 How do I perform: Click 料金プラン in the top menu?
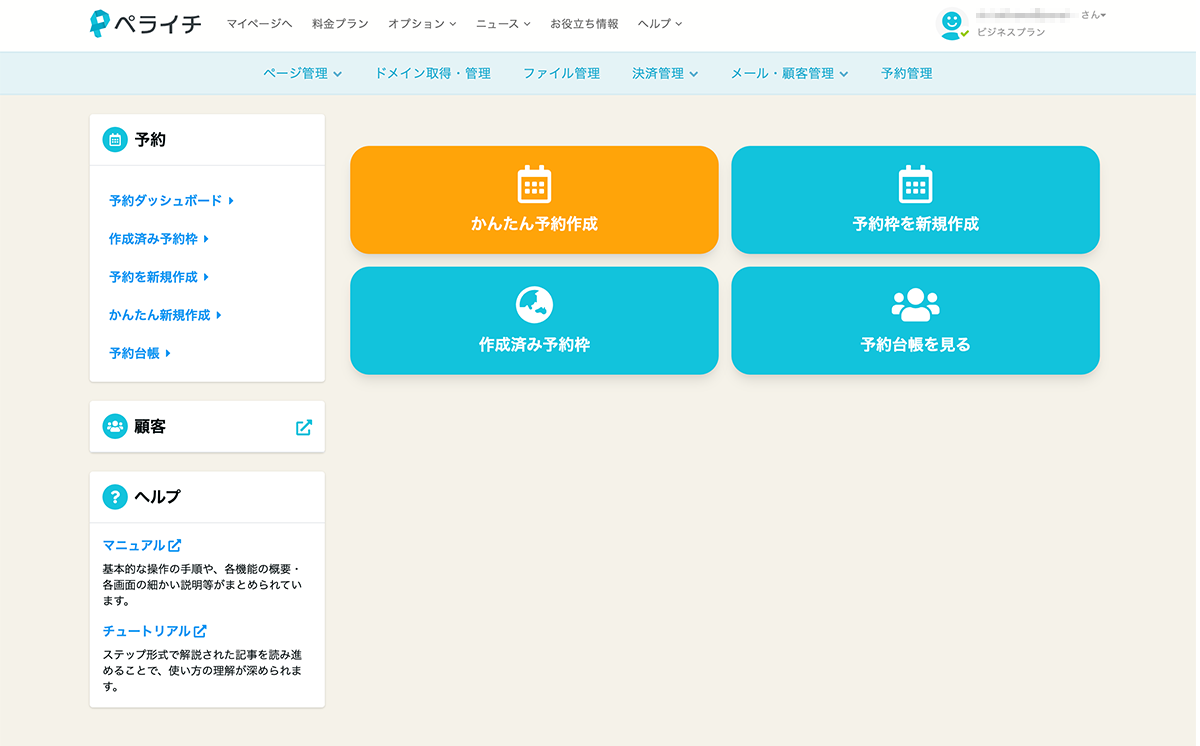tap(340, 24)
